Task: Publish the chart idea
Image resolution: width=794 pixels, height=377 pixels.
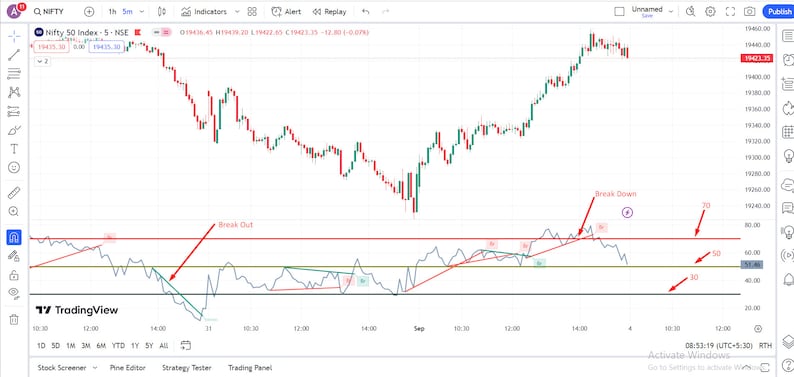Action: [779, 11]
